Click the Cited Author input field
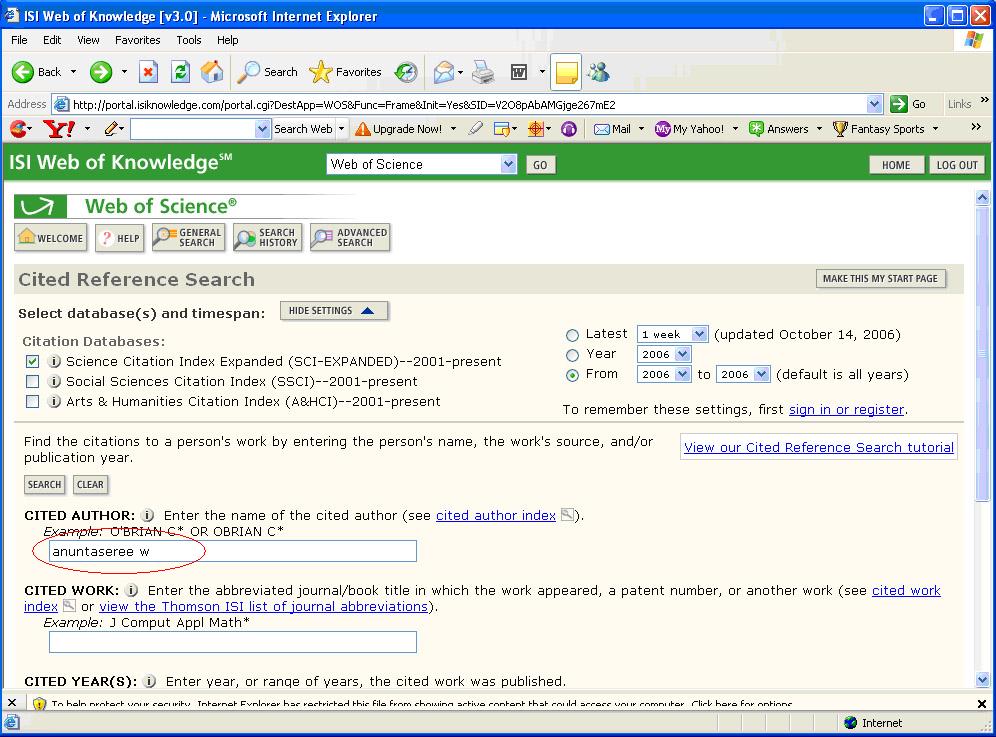Screen dimensions: 996x737 pyautogui.click(x=233, y=551)
